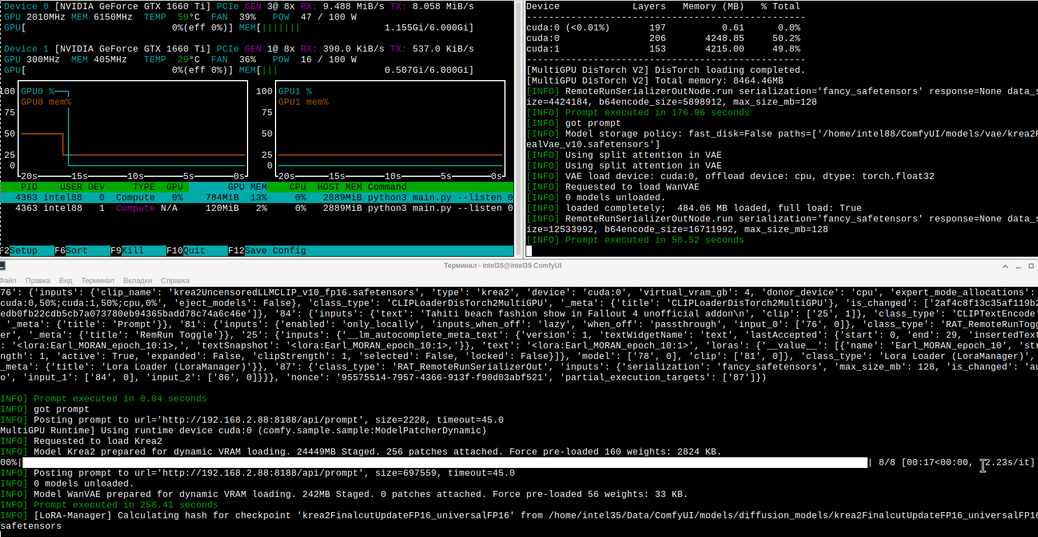Click F12 Save Config in nvtop

[x=267, y=251]
